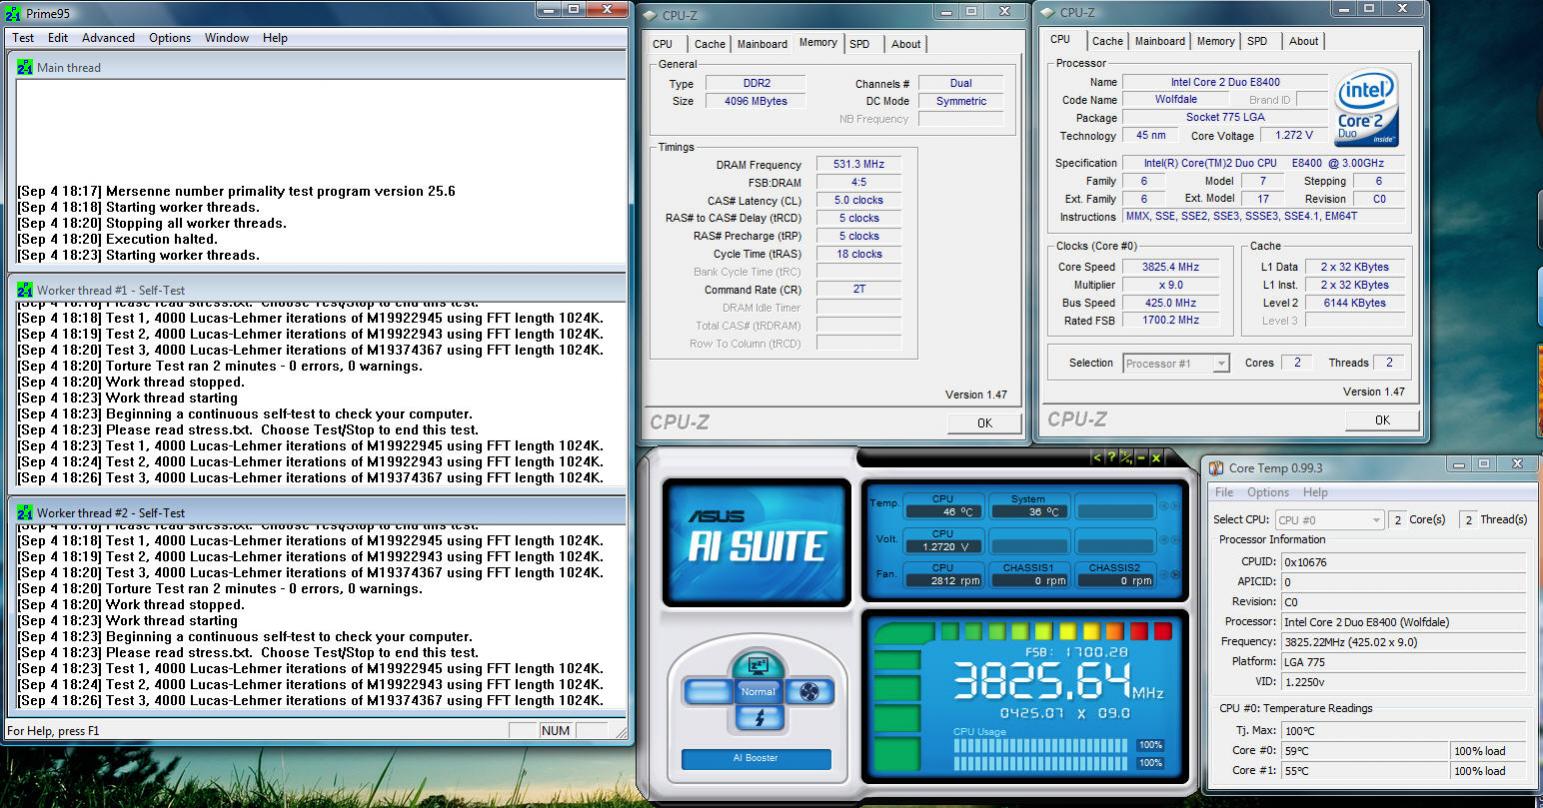This screenshot has height=808, width=1543.
Task: Open the fan control icon in AI Suite
Action: tap(808, 691)
